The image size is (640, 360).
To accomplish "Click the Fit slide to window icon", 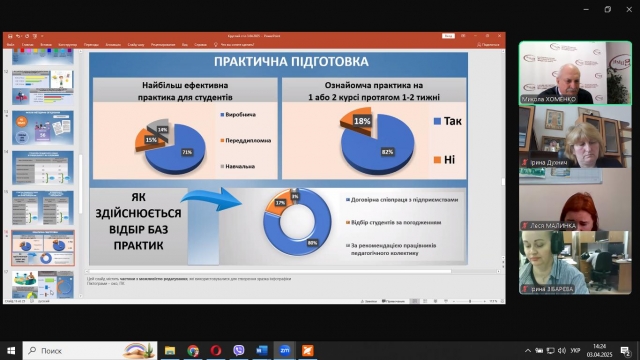I will point(502,301).
